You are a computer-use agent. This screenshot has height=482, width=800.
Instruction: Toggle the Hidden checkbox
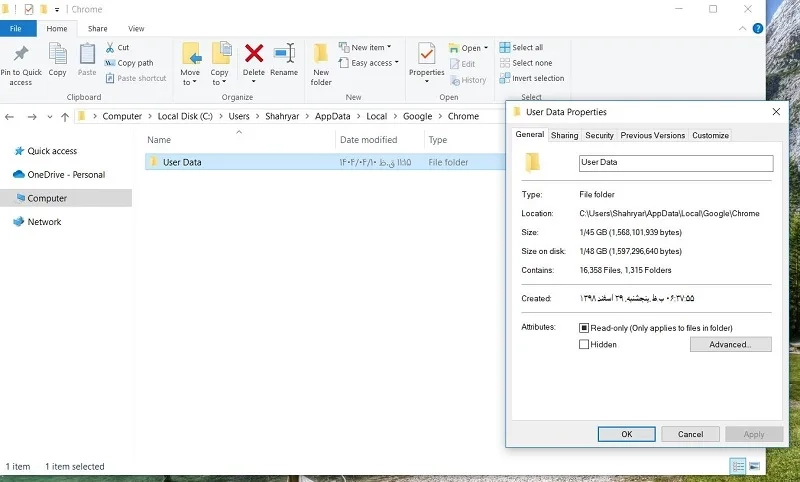584,344
